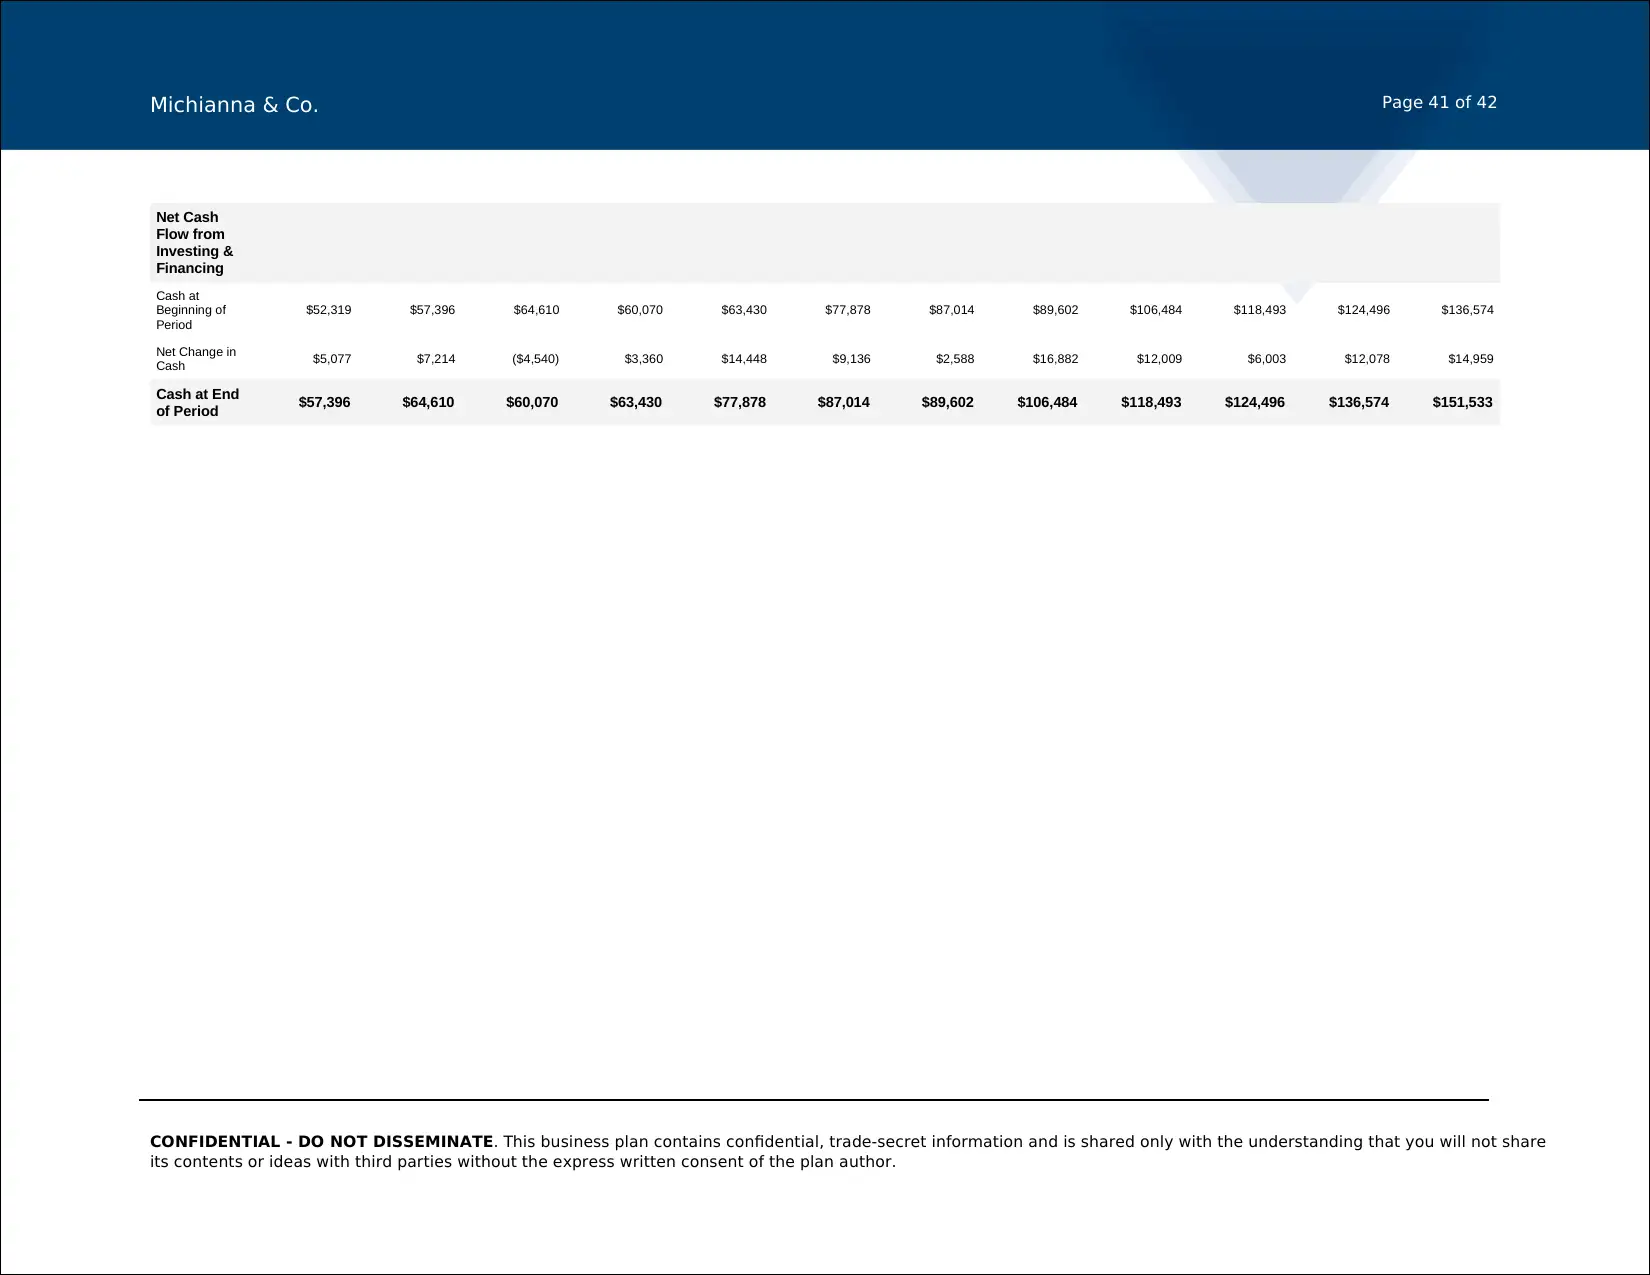
Task: Click the $2,588 net change value
Action: pos(955,359)
